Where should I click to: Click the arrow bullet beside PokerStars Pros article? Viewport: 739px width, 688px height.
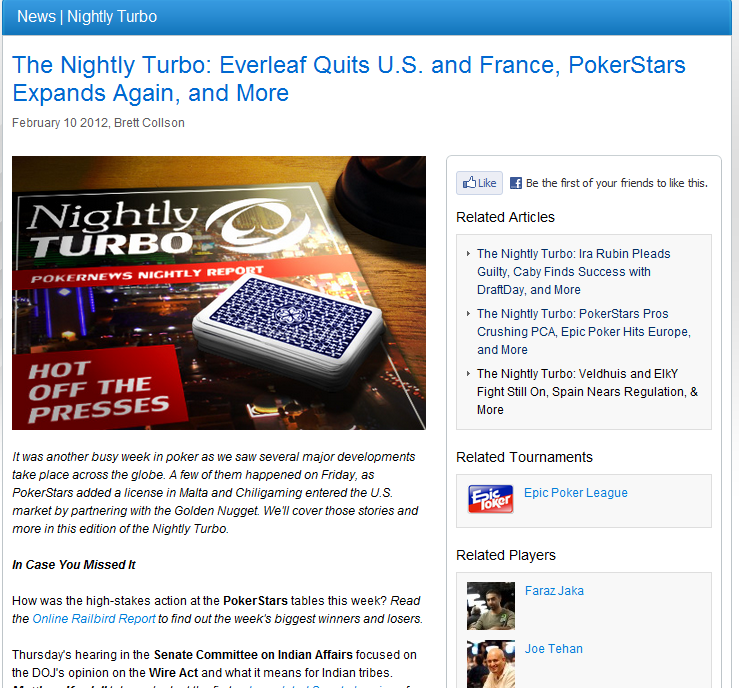pyautogui.click(x=468, y=313)
